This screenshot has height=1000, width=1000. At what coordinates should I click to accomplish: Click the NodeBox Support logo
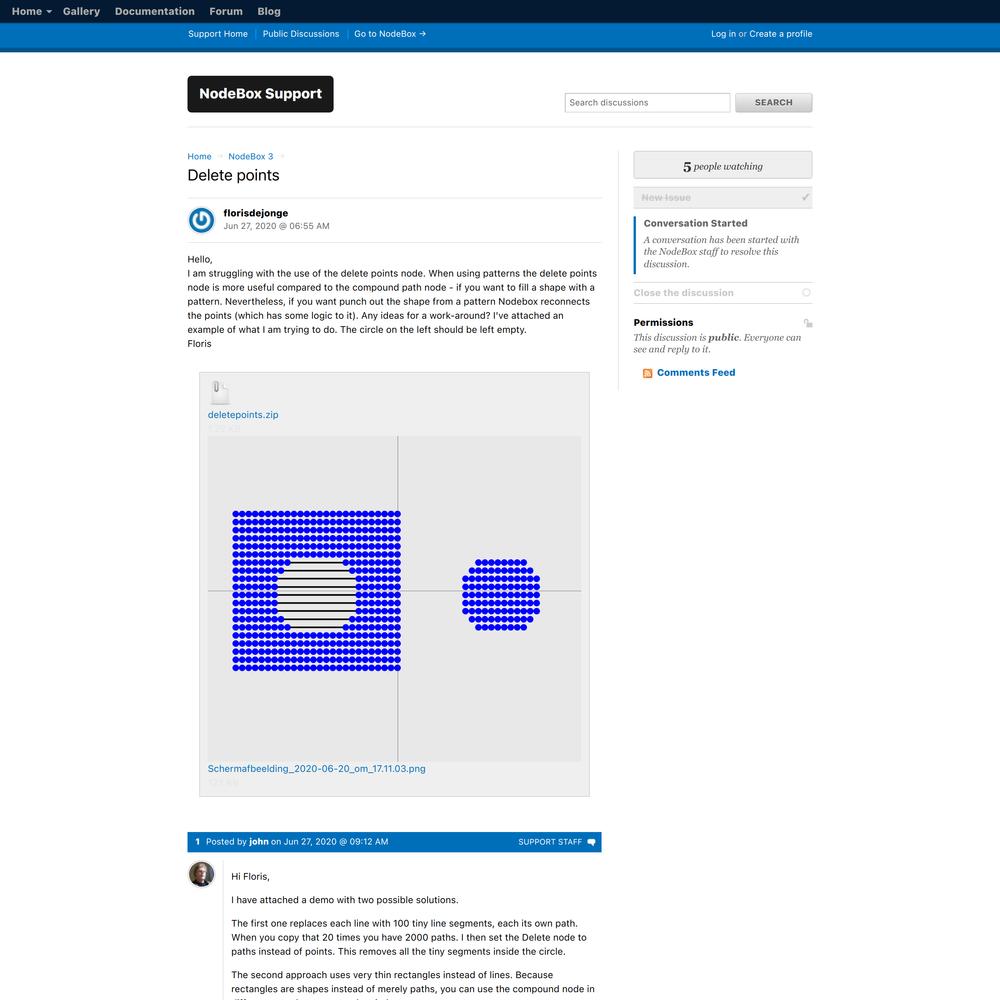260,94
